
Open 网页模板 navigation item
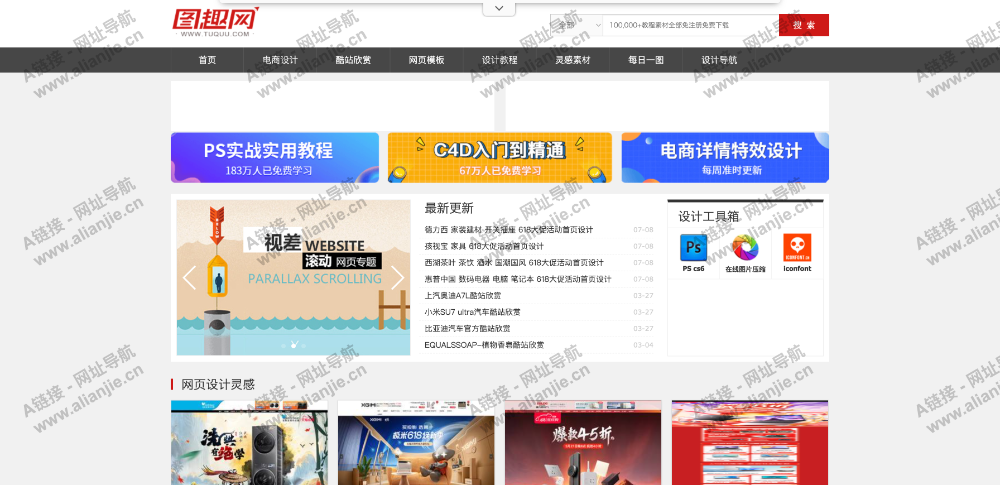[427, 60]
